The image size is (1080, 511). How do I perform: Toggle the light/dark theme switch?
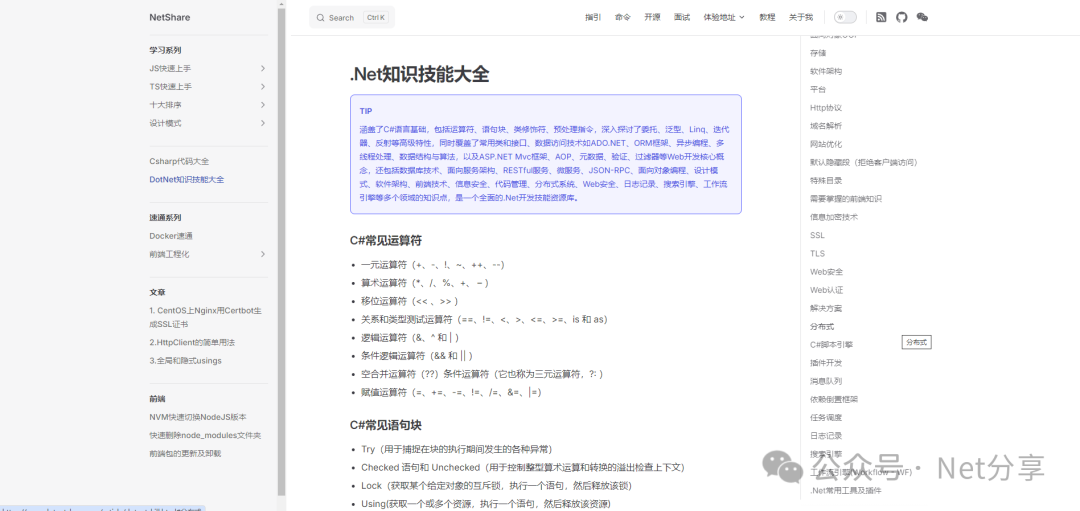tap(845, 17)
